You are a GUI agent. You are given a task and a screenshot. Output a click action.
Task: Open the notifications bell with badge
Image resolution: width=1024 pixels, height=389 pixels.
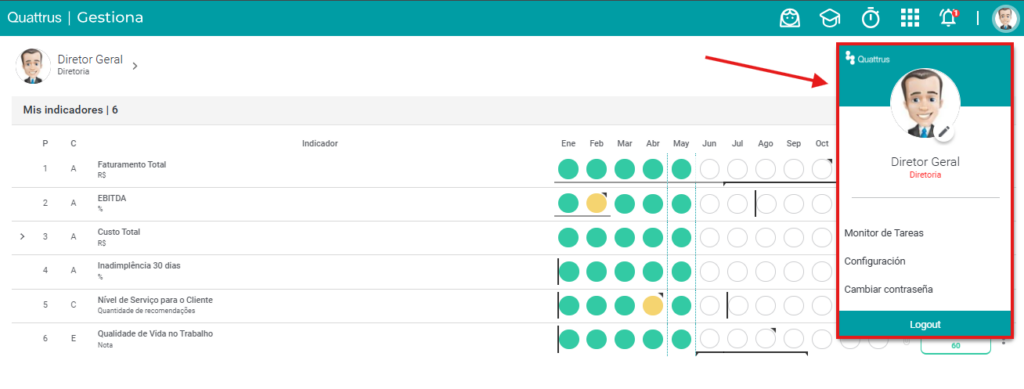point(948,18)
